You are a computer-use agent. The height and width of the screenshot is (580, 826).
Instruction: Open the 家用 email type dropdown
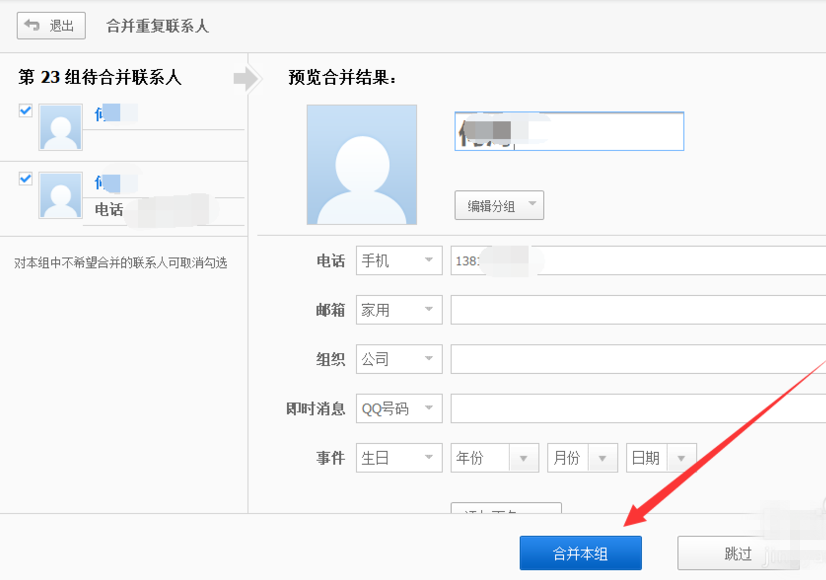pos(398,309)
